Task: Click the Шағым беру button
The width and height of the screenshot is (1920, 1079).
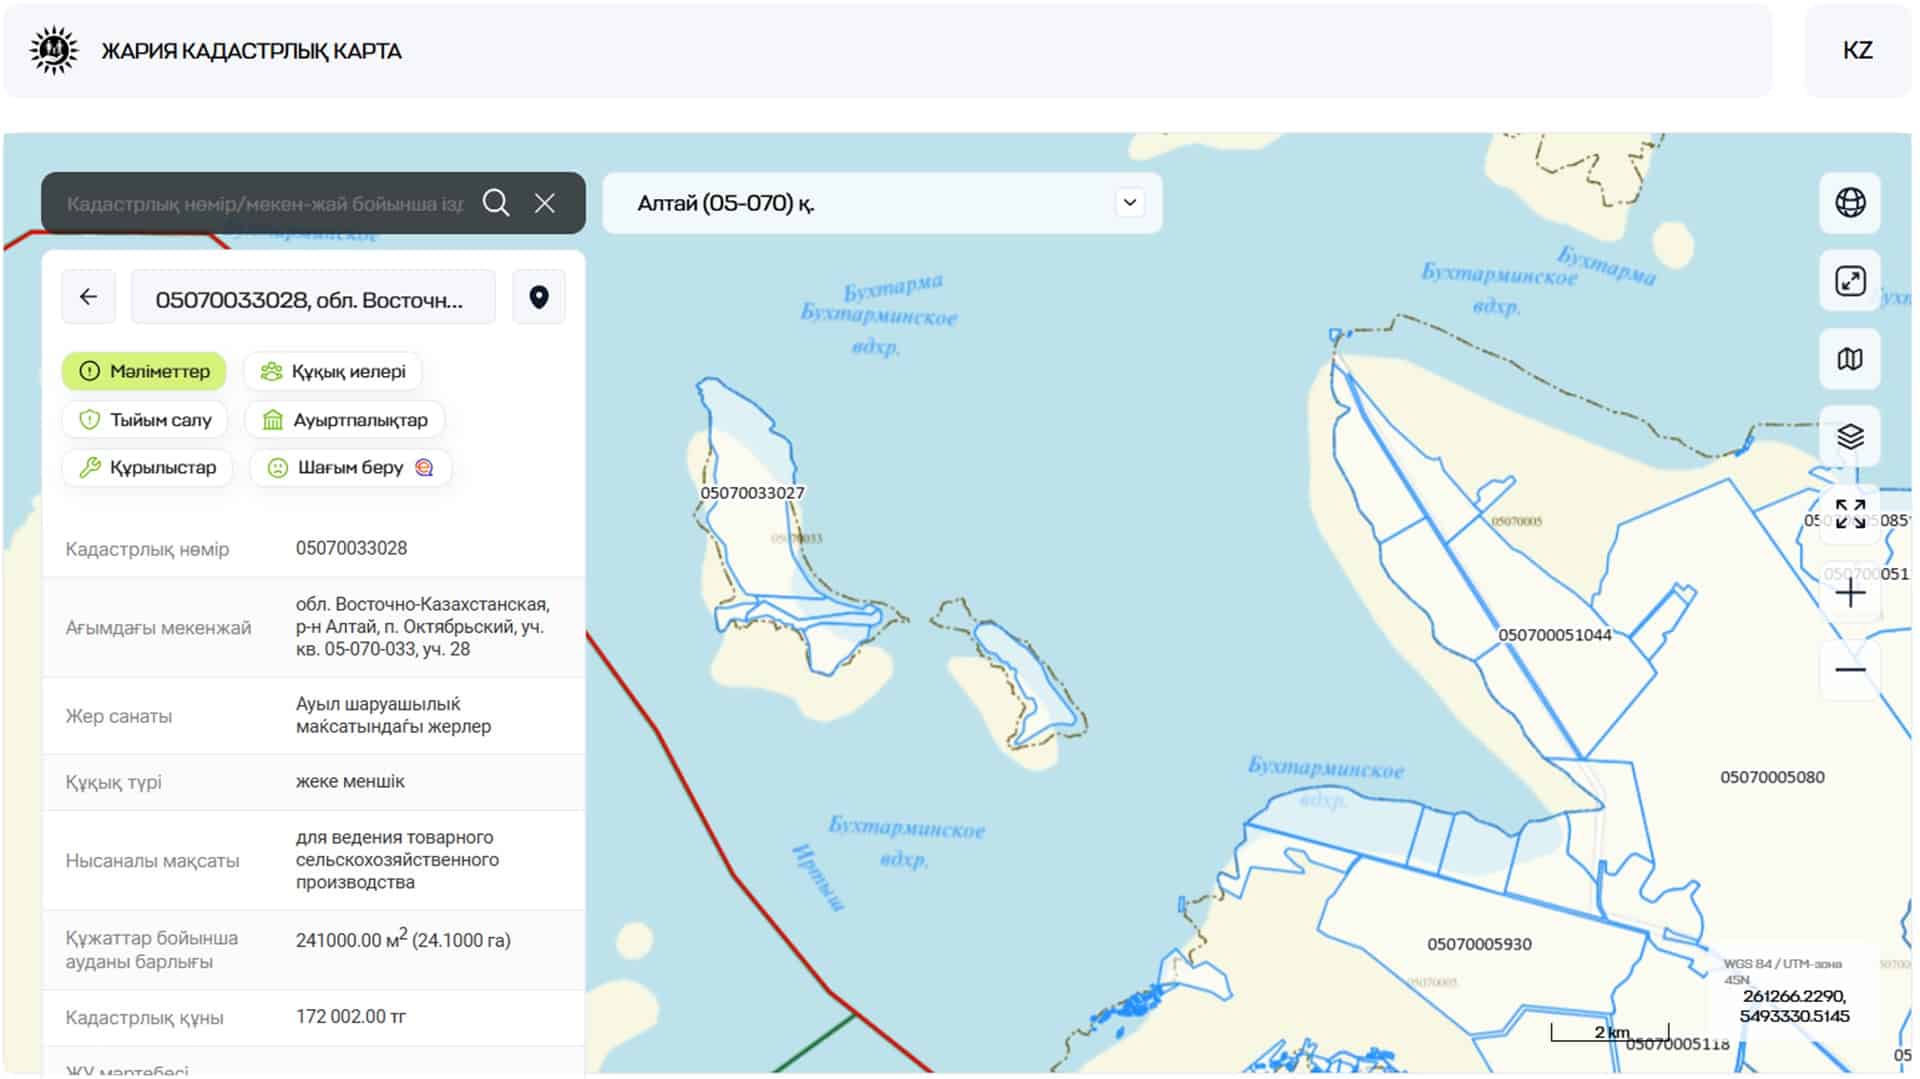Action: (351, 467)
